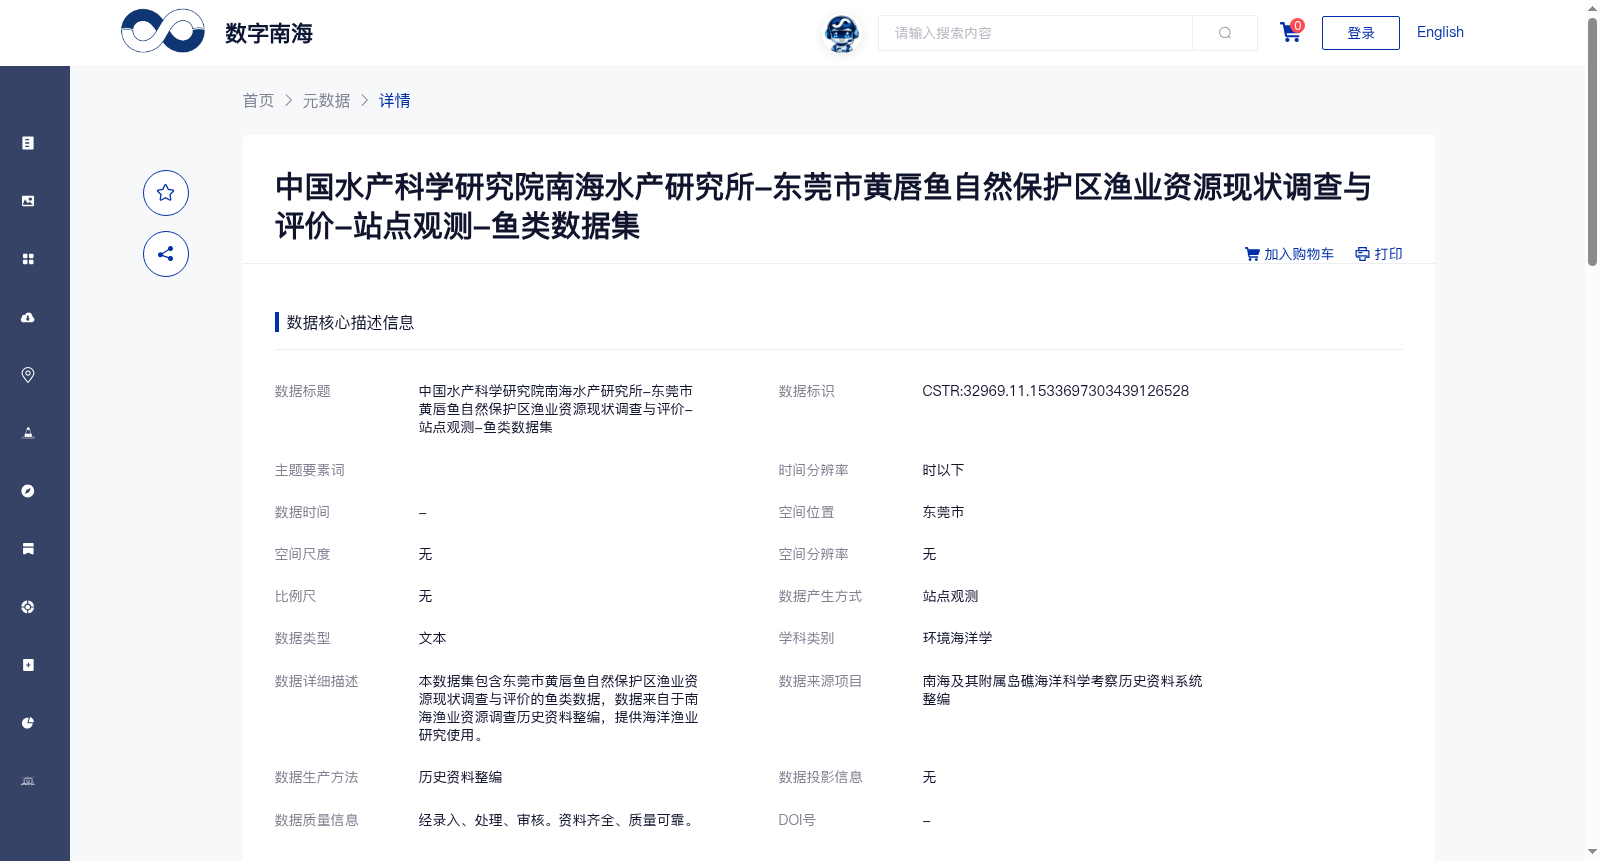This screenshot has height=861, width=1600.
Task: Click the 文本 data type value
Action: (432, 638)
